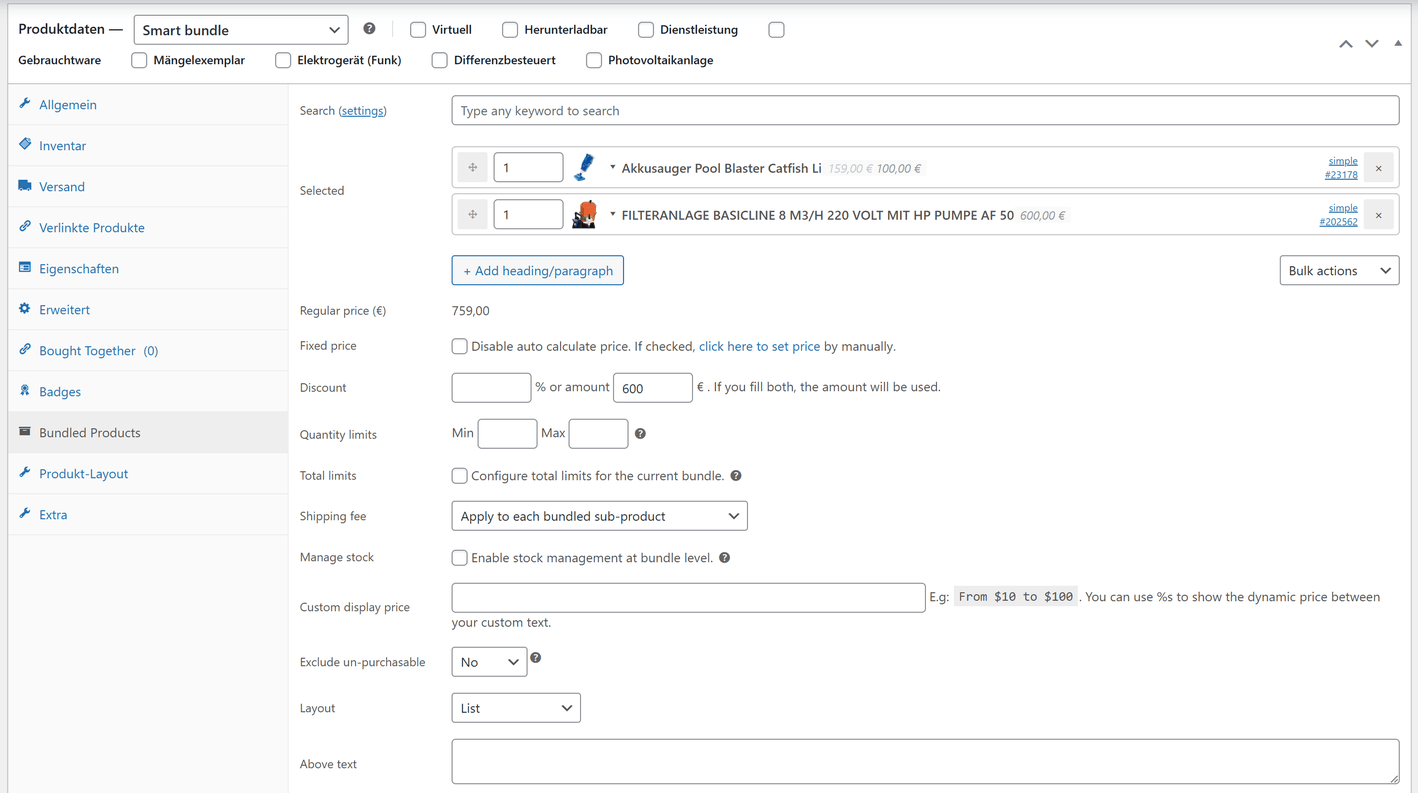Click help icon next to Quantity limits
This screenshot has height=793, width=1418.
coord(640,434)
